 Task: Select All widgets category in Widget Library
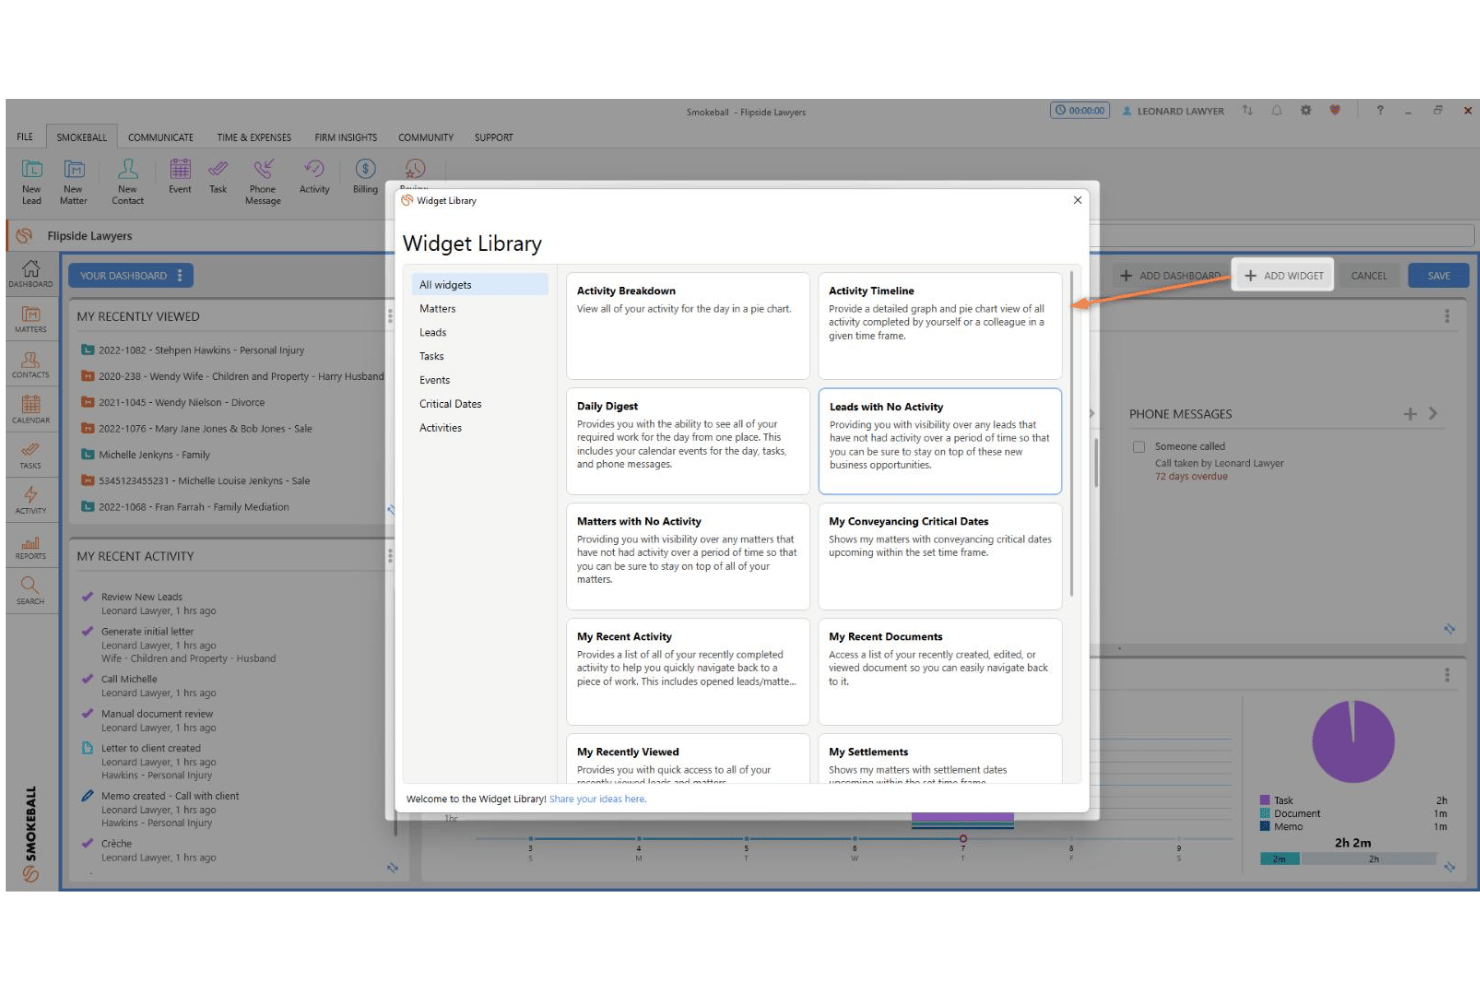point(480,285)
